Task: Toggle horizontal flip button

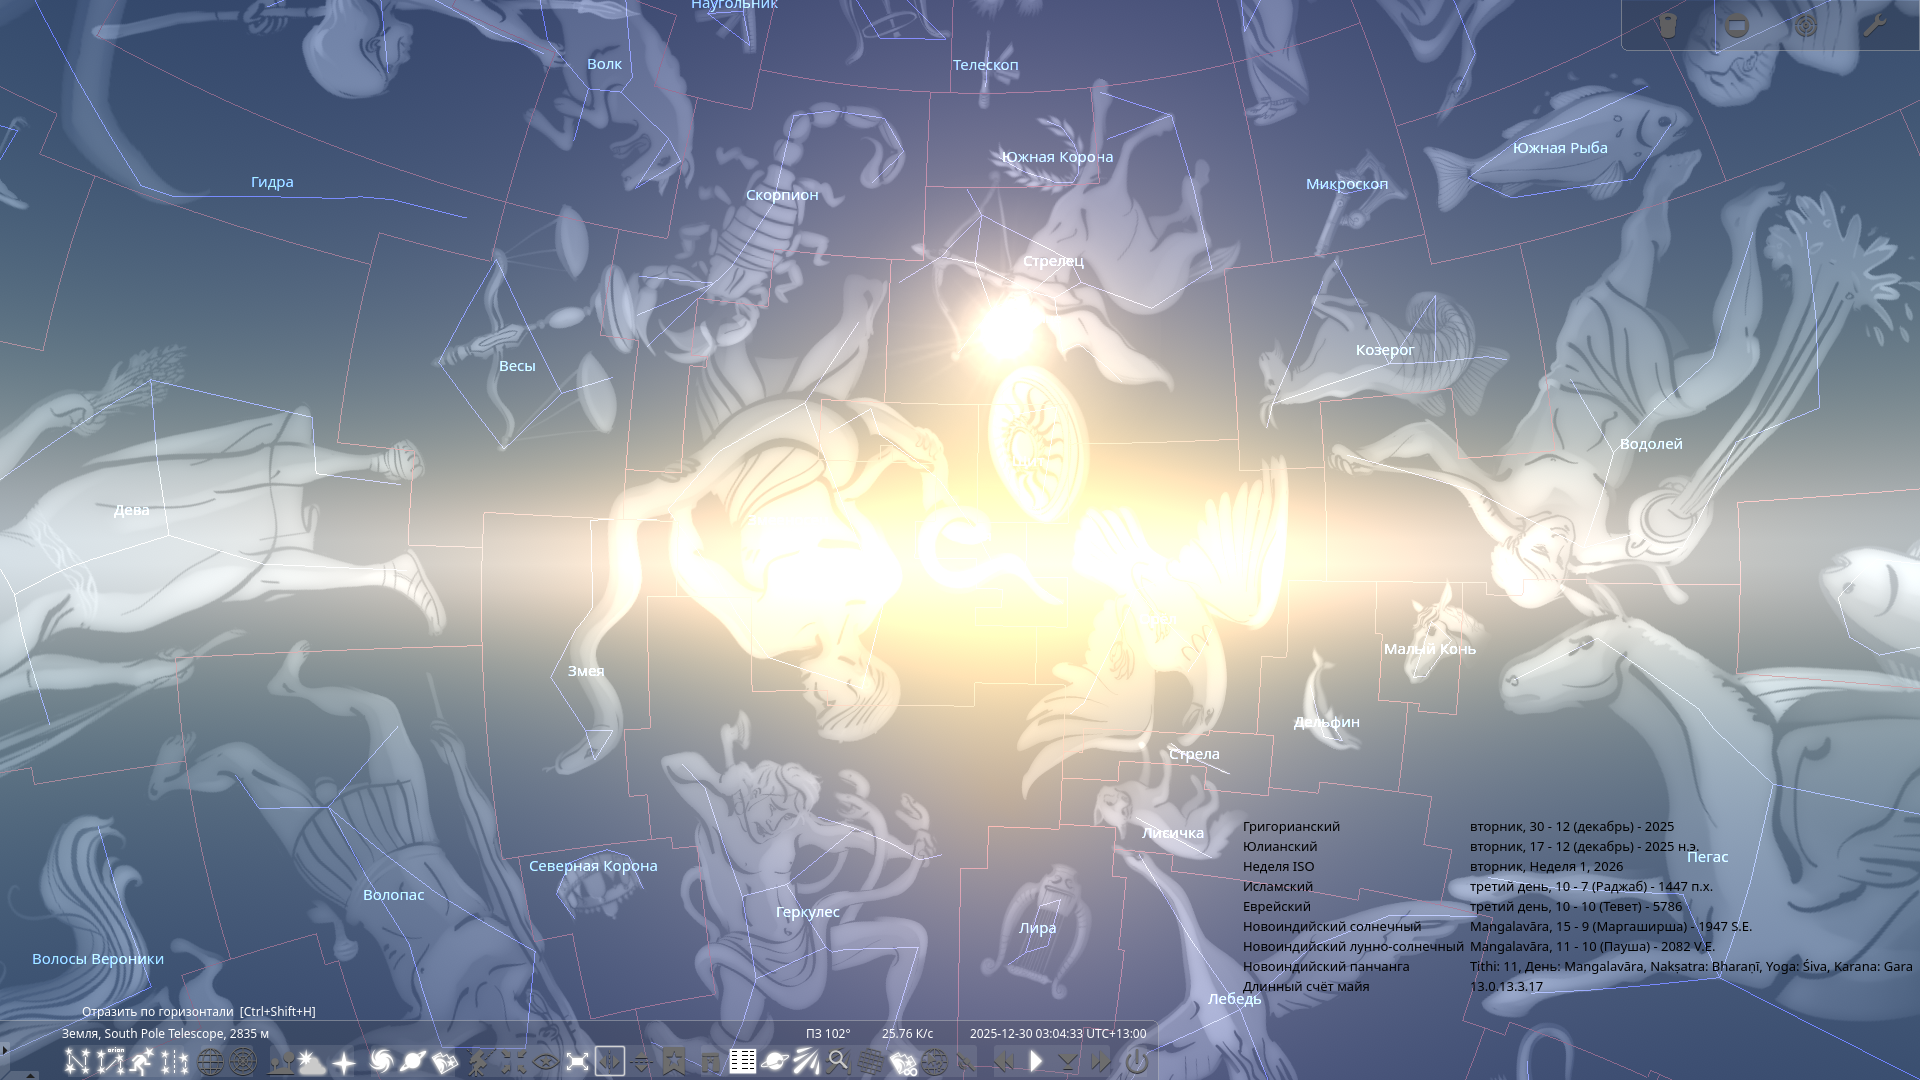Action: click(609, 1061)
